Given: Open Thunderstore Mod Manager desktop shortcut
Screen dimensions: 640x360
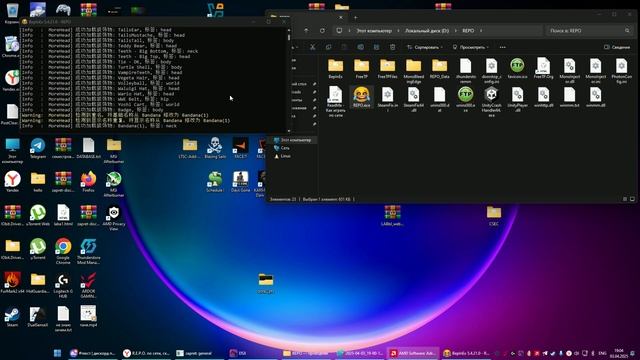Looking at the screenshot, I should tap(88, 251).
